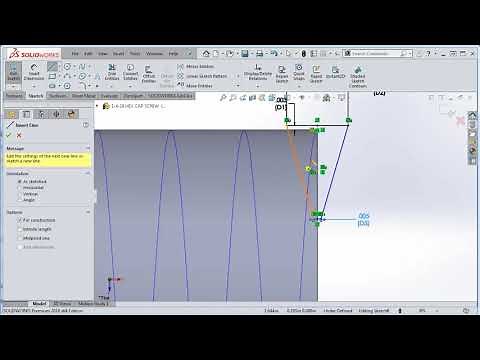
Task: Select the Line sketch tool
Action: tap(52, 67)
